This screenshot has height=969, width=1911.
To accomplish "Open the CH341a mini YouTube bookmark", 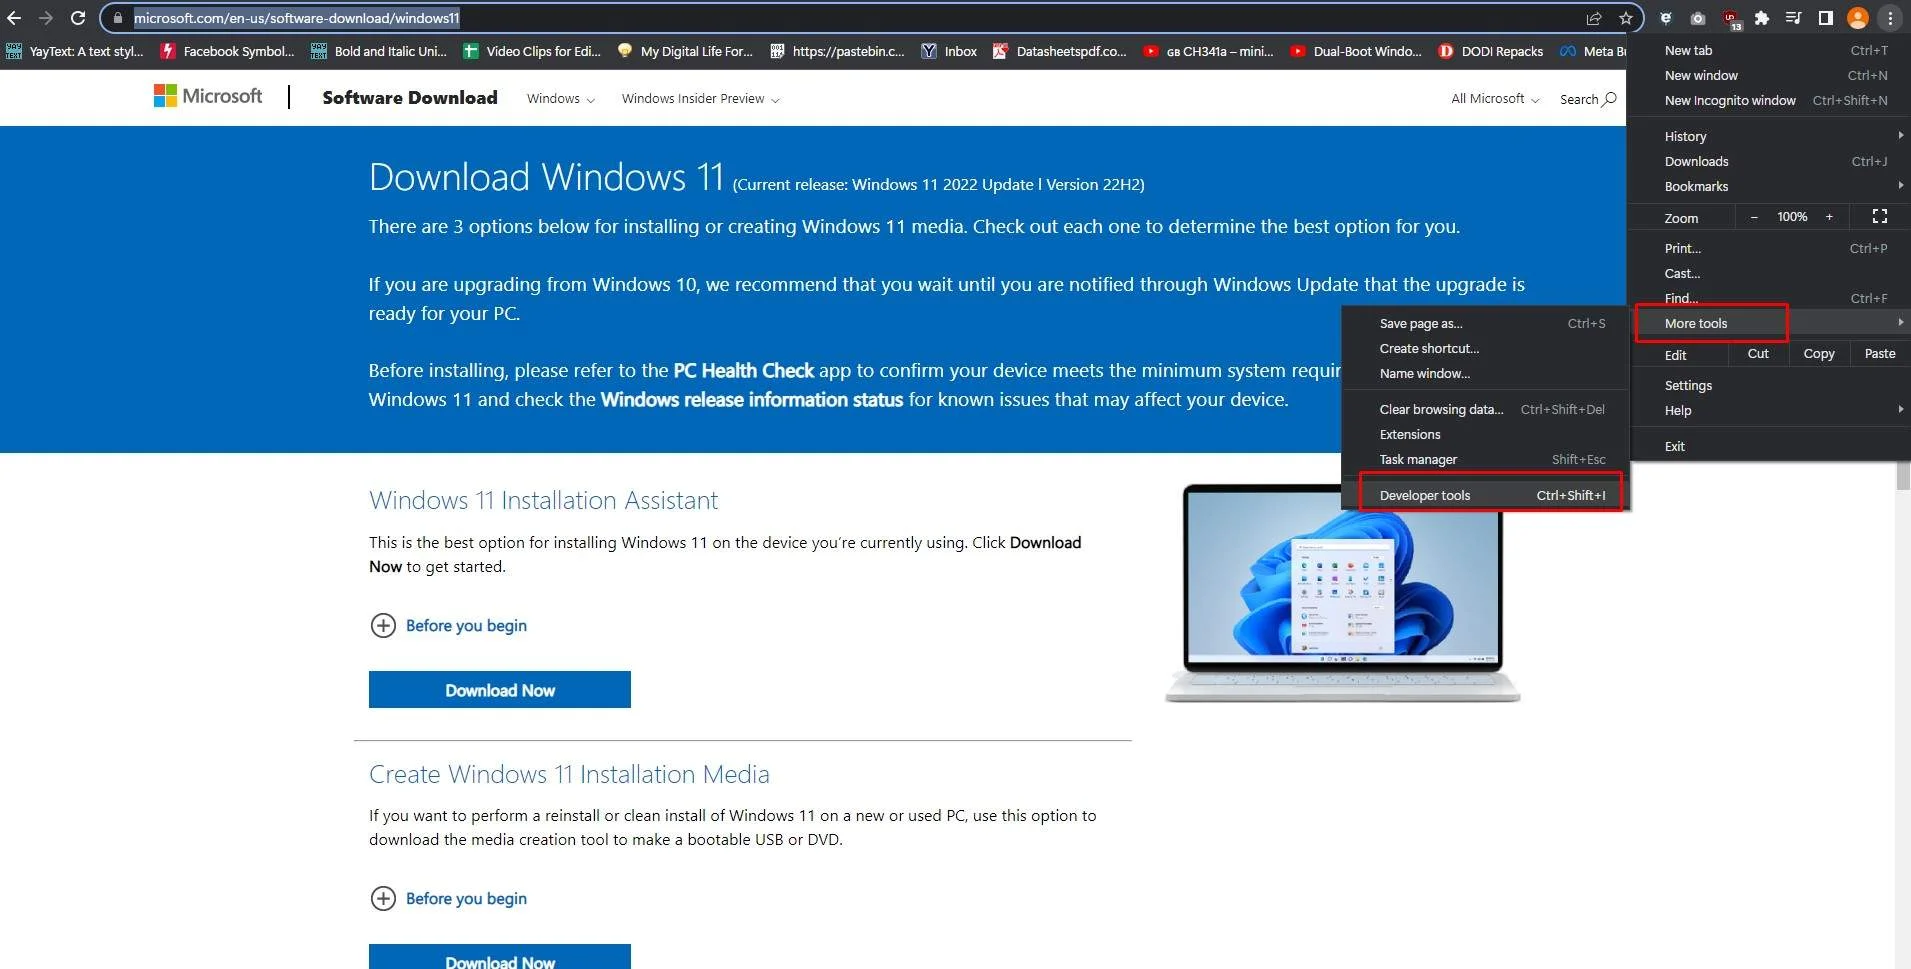I will pos(1209,51).
